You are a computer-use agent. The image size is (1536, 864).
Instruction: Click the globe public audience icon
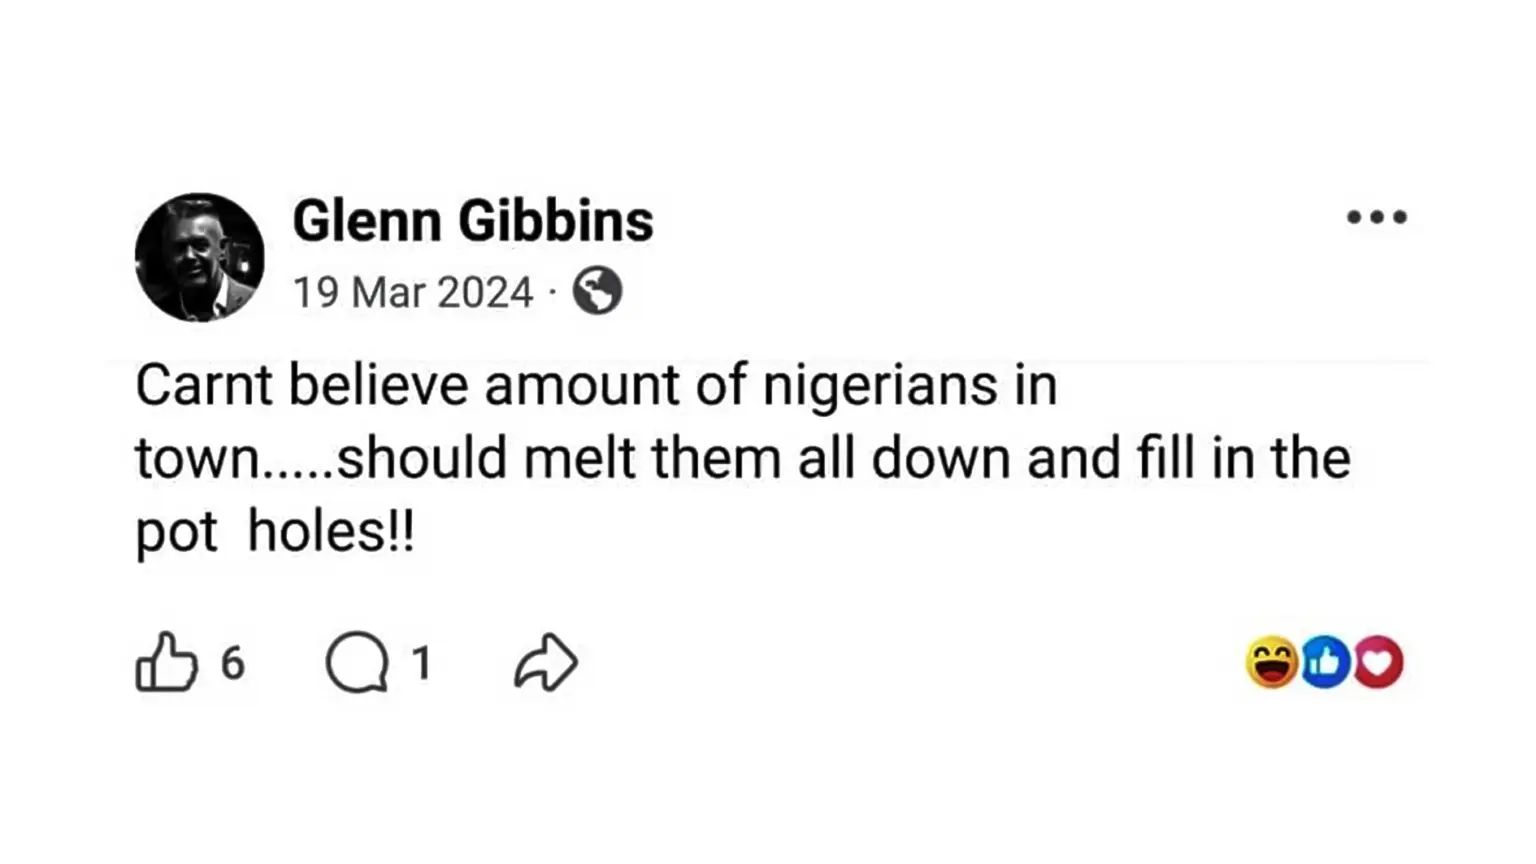click(597, 292)
